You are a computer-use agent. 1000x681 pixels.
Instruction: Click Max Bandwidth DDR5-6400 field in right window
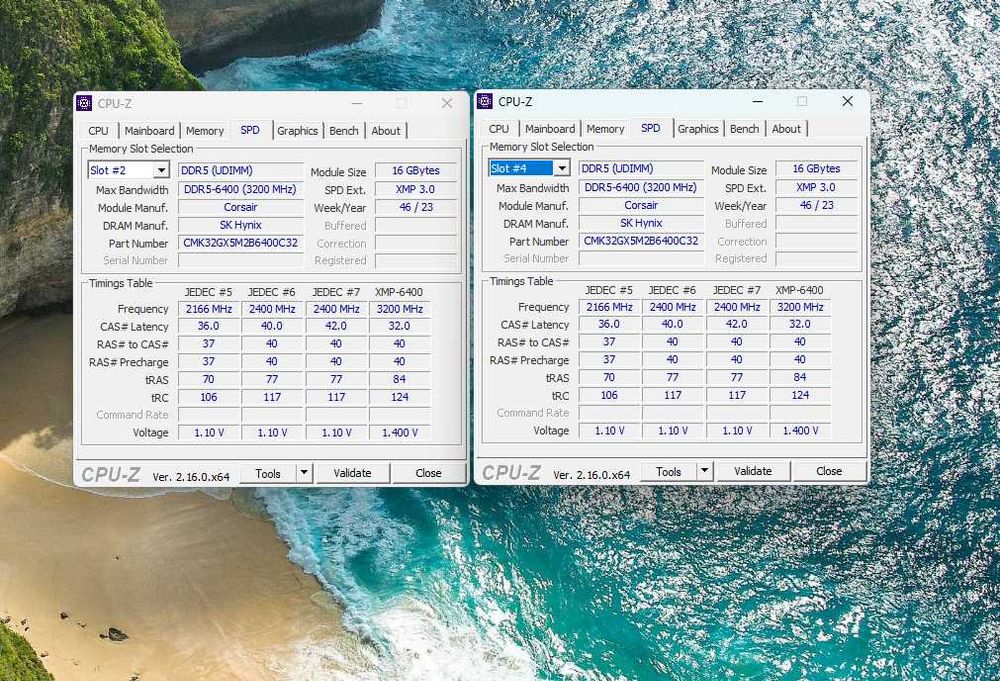coord(641,187)
